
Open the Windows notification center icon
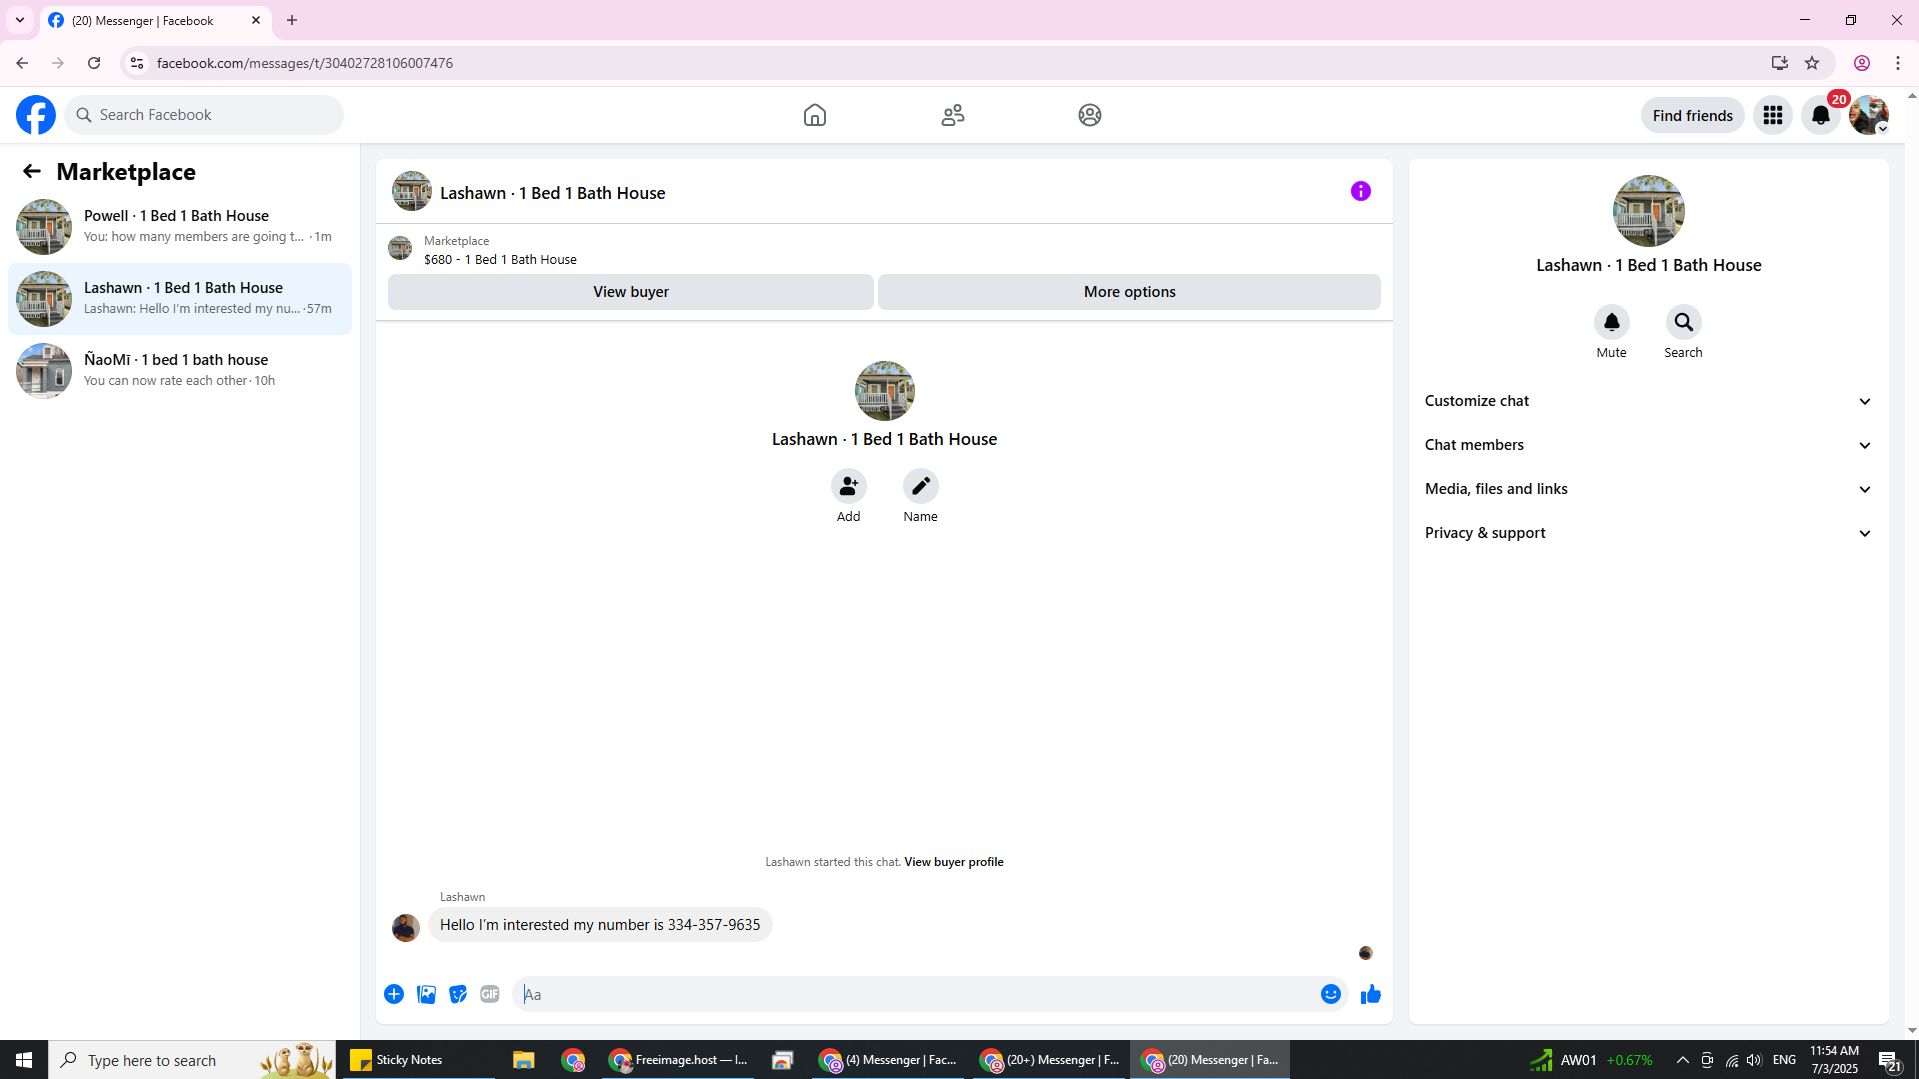[1889, 1060]
